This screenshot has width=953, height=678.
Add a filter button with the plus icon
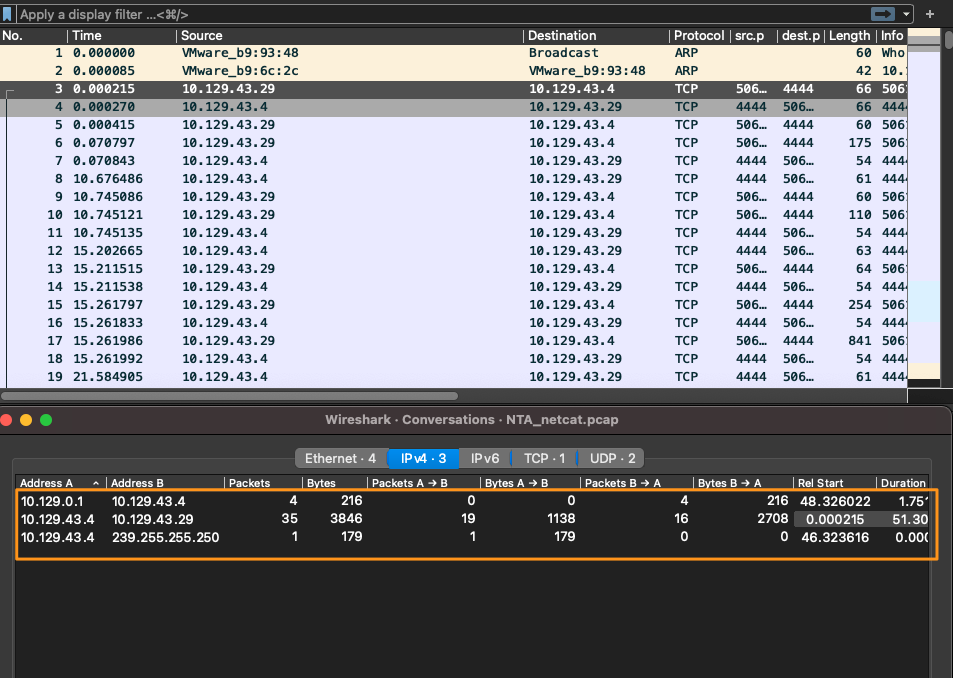click(x=931, y=14)
